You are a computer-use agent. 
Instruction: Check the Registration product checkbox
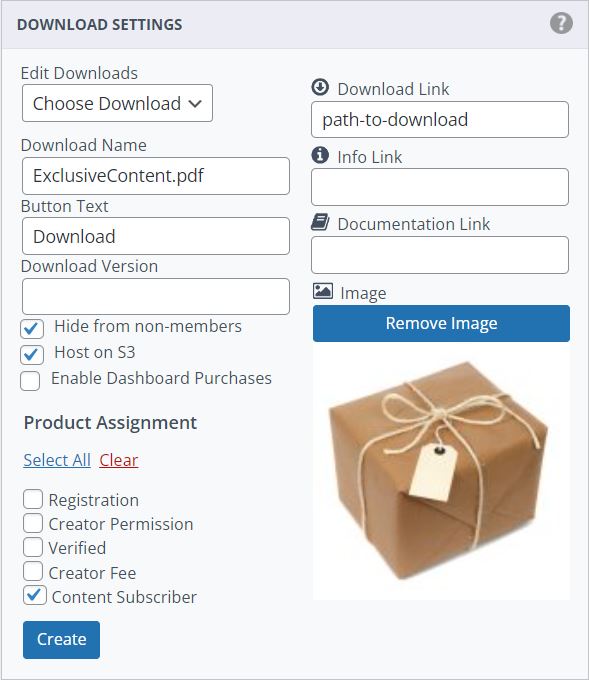33,499
